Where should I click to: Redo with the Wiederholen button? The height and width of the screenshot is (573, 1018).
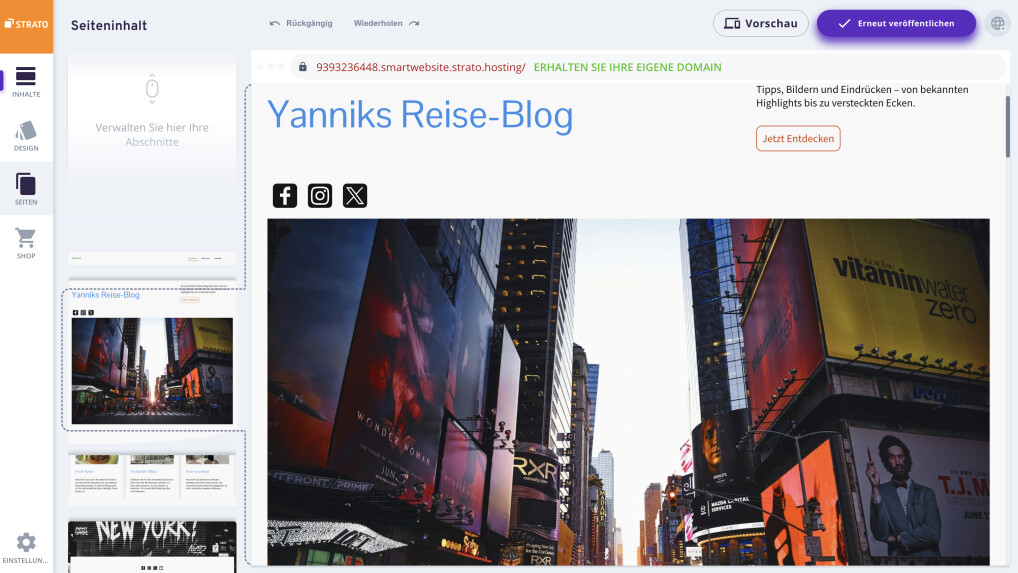[x=386, y=23]
